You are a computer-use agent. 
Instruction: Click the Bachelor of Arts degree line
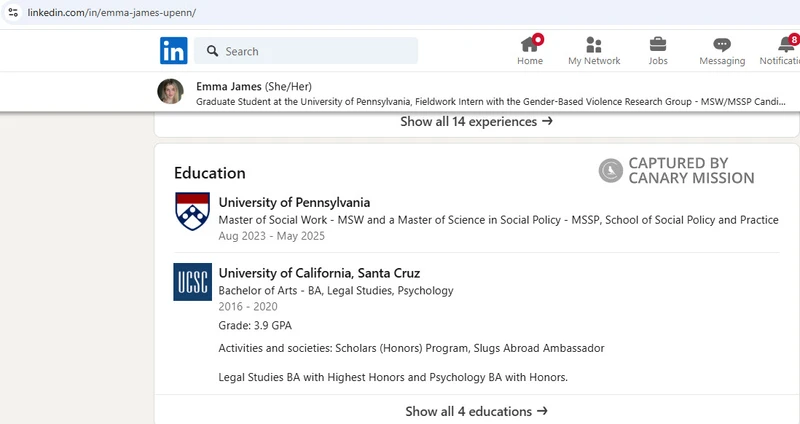click(335, 291)
